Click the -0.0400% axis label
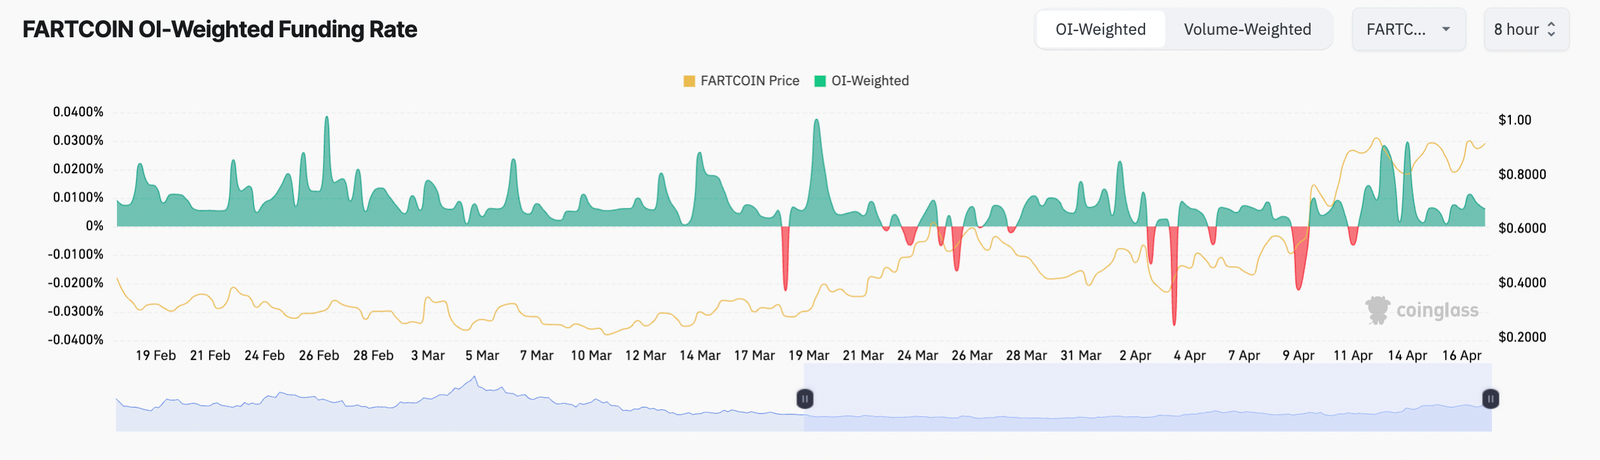 pos(76,340)
